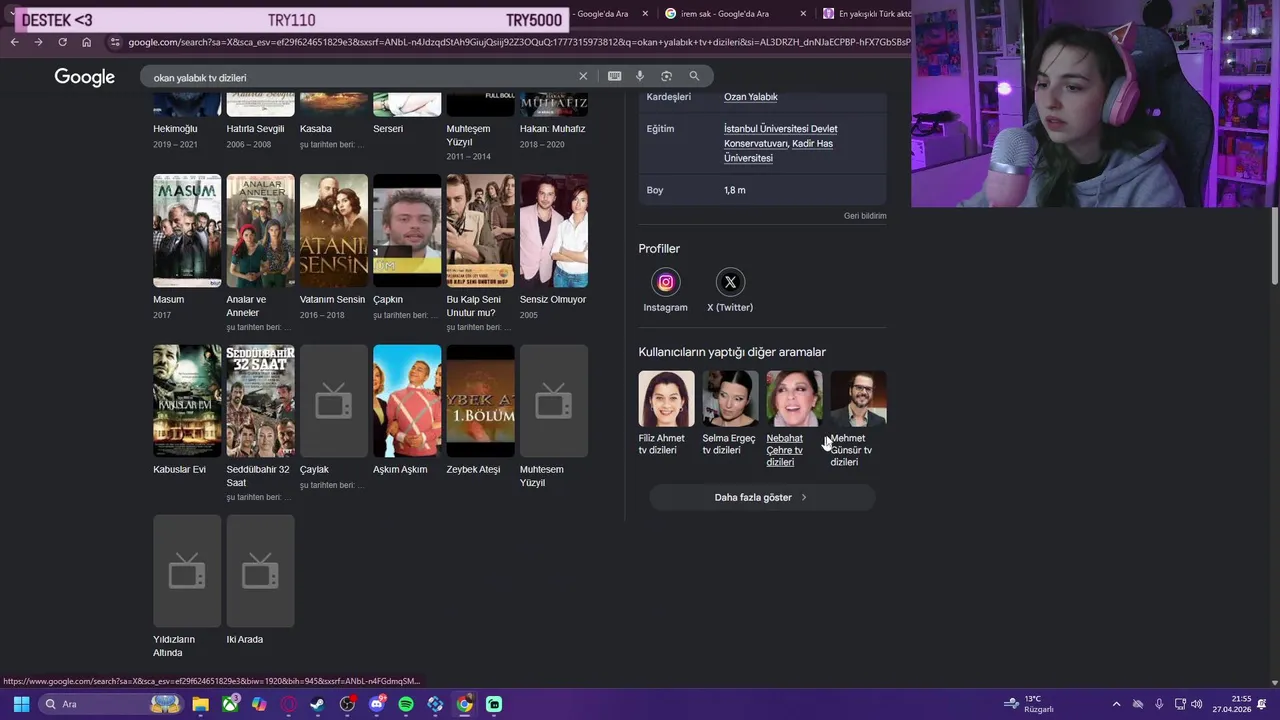Image resolution: width=1280 pixels, height=720 pixels.
Task: Open the Seddülbahir 32 Saat poster
Action: click(x=260, y=401)
